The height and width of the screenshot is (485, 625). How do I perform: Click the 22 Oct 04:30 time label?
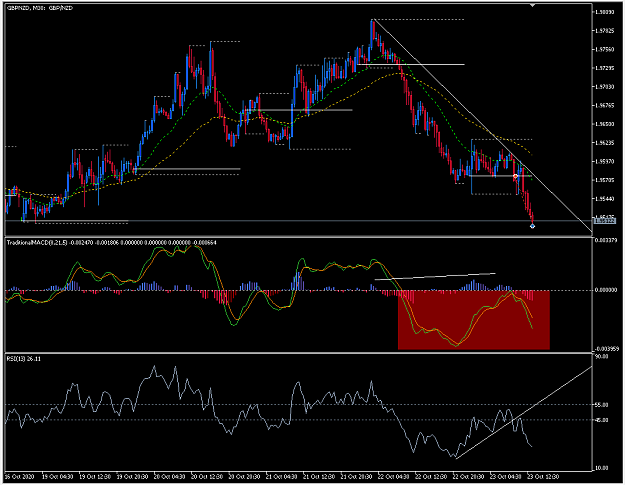(x=393, y=477)
